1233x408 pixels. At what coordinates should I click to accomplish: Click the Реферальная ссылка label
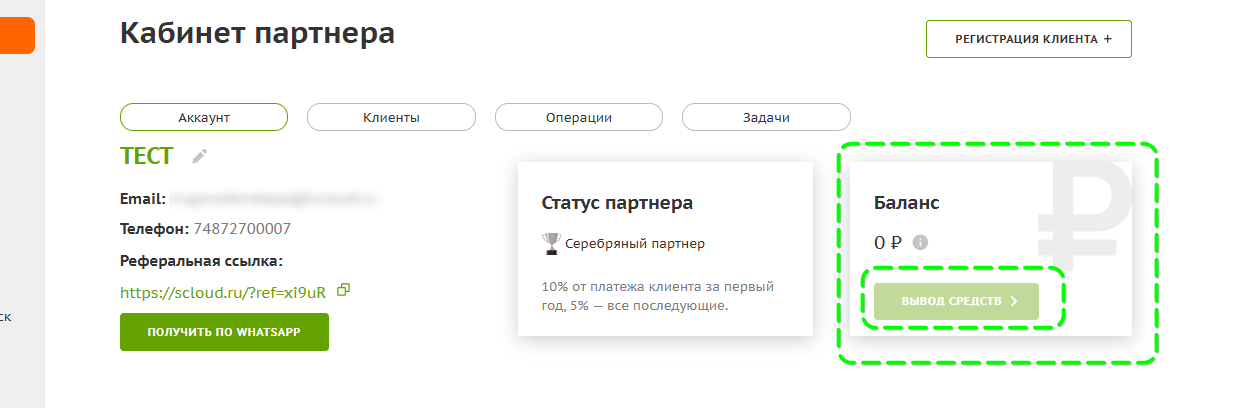tap(202, 261)
